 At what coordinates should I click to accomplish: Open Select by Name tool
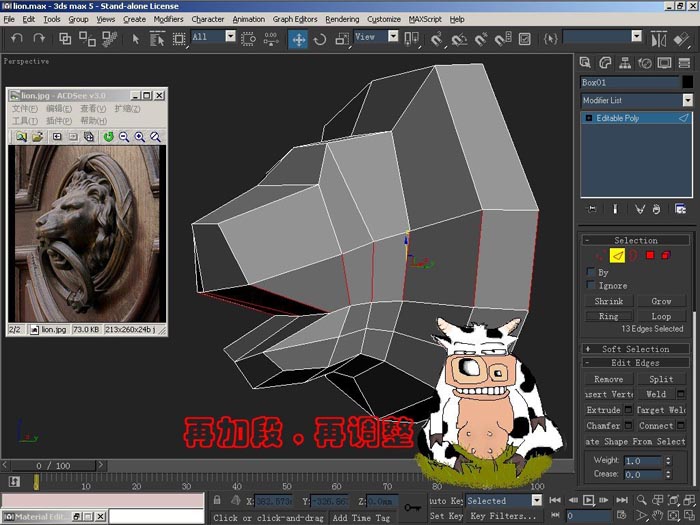pos(157,39)
